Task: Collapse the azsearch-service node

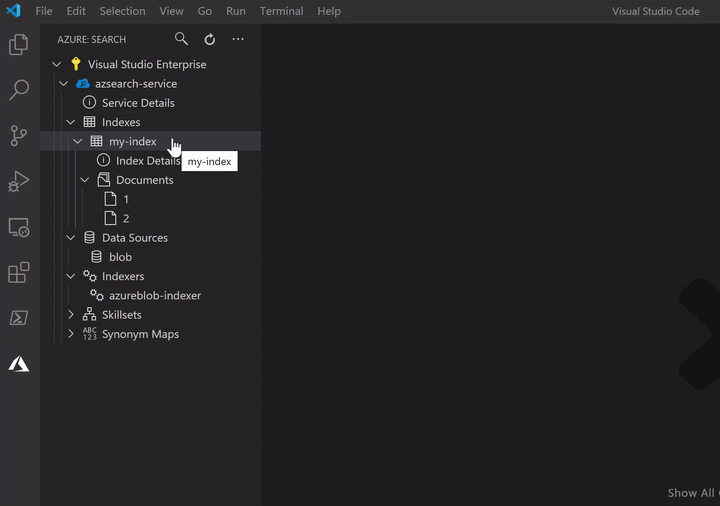Action: tap(64, 84)
